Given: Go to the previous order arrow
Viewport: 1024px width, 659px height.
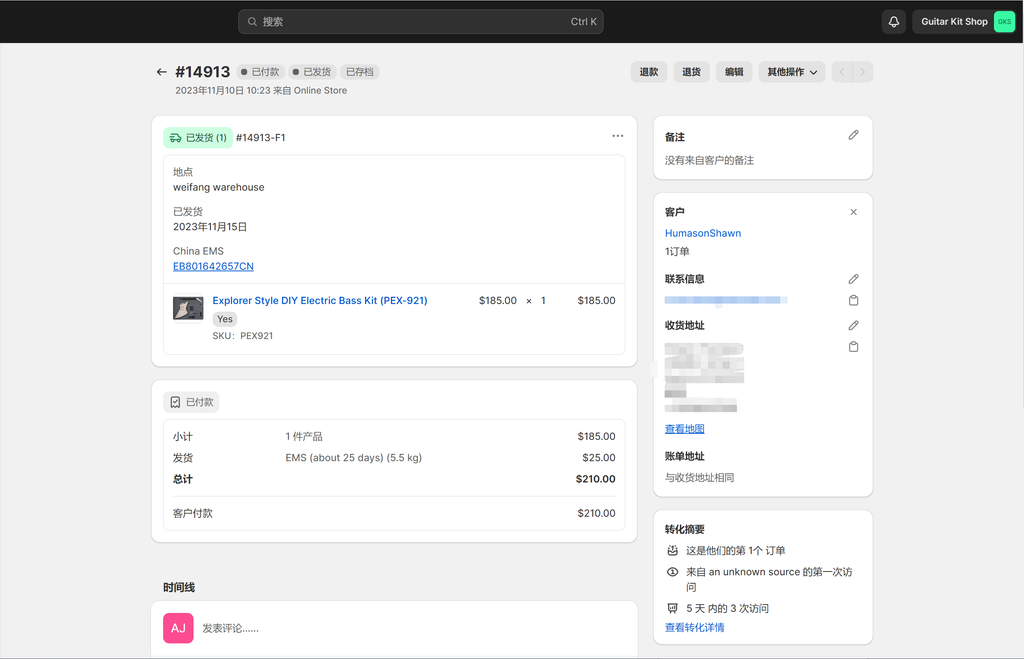Looking at the screenshot, I should (842, 72).
